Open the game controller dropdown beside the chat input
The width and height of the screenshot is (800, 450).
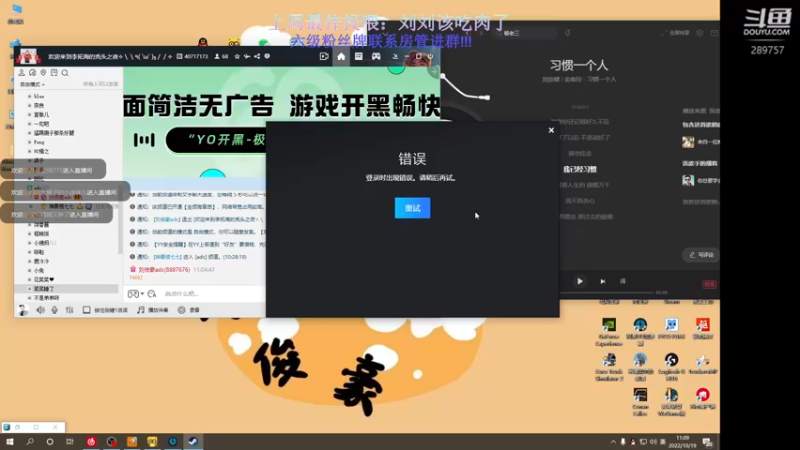[x=135, y=294]
